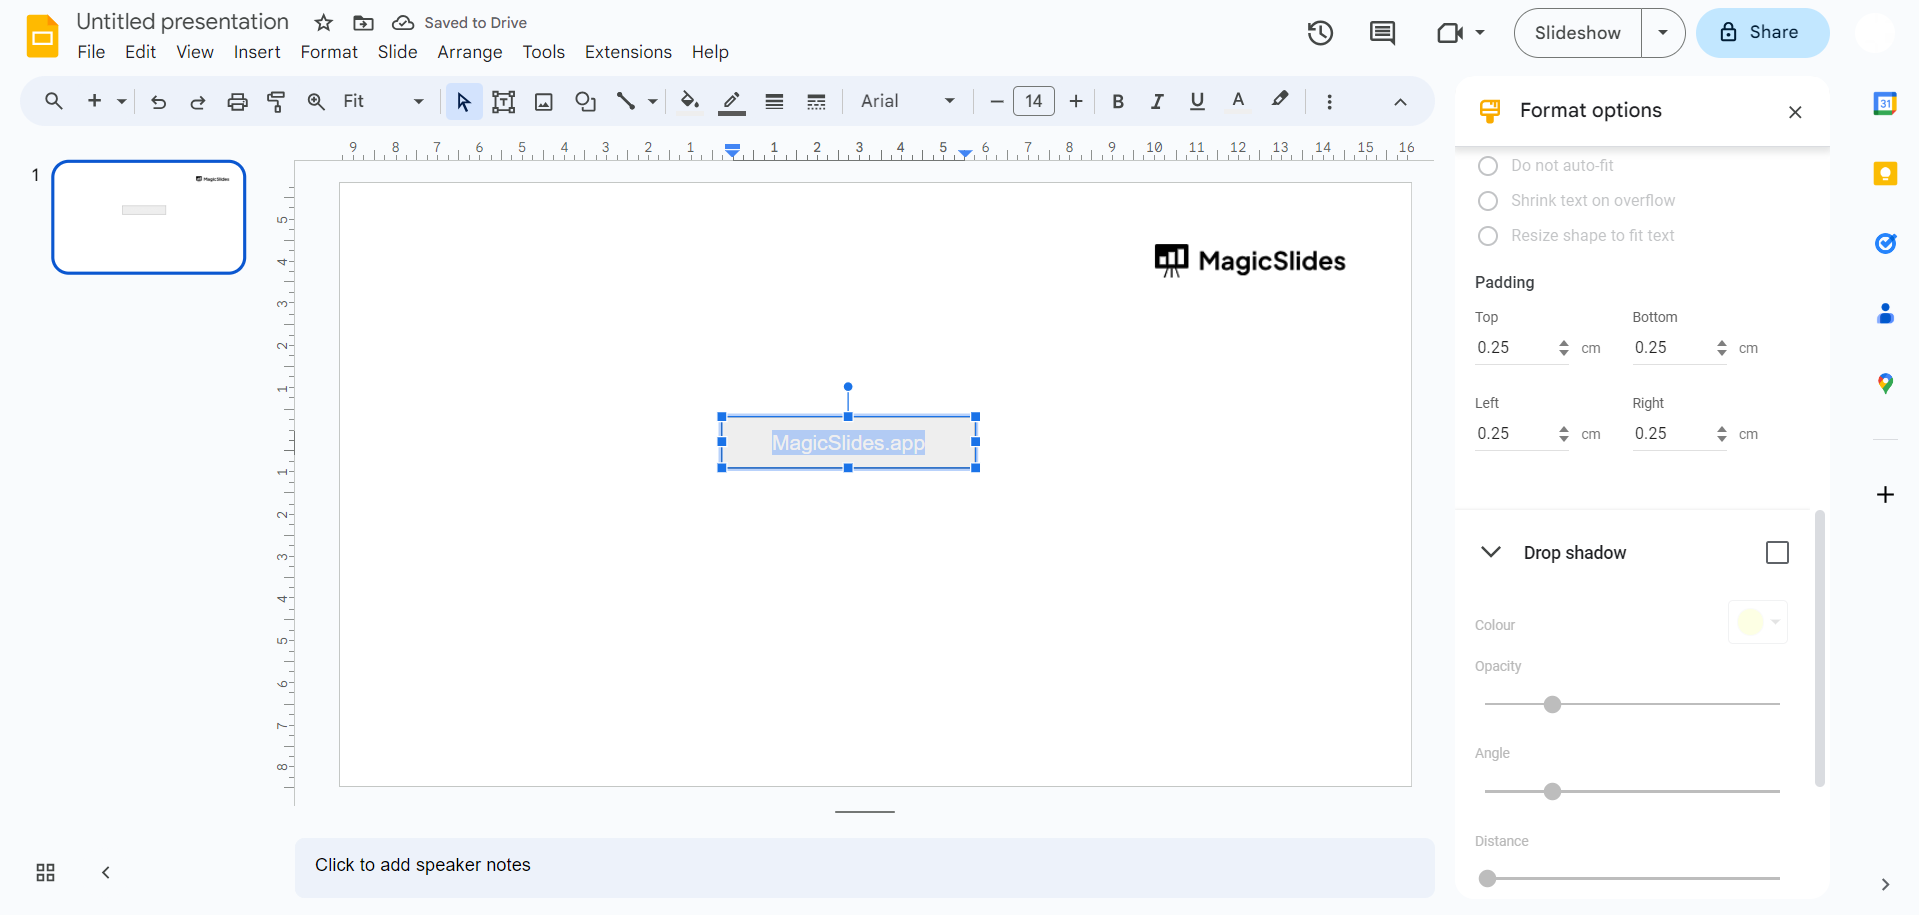This screenshot has width=1919, height=915.
Task: Undo the last action
Action: (x=158, y=101)
